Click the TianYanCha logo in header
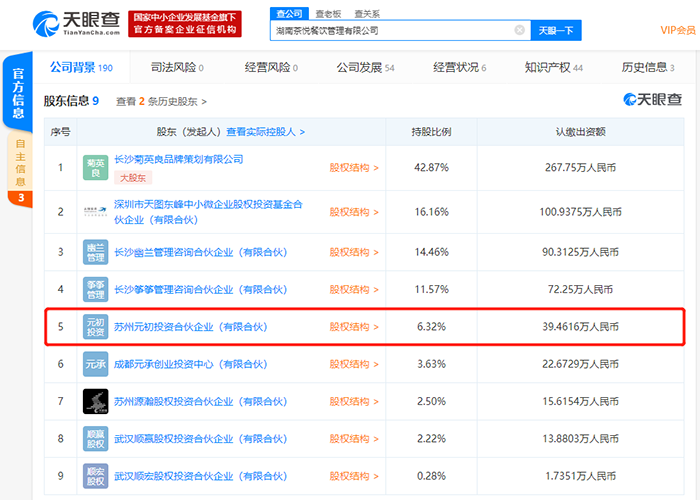 [76, 23]
